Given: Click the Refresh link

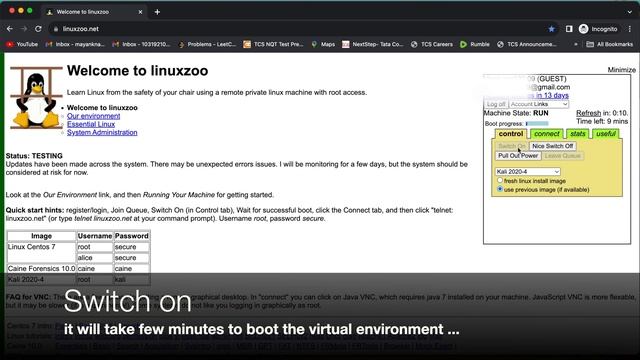Looking at the screenshot, I should (588, 113).
